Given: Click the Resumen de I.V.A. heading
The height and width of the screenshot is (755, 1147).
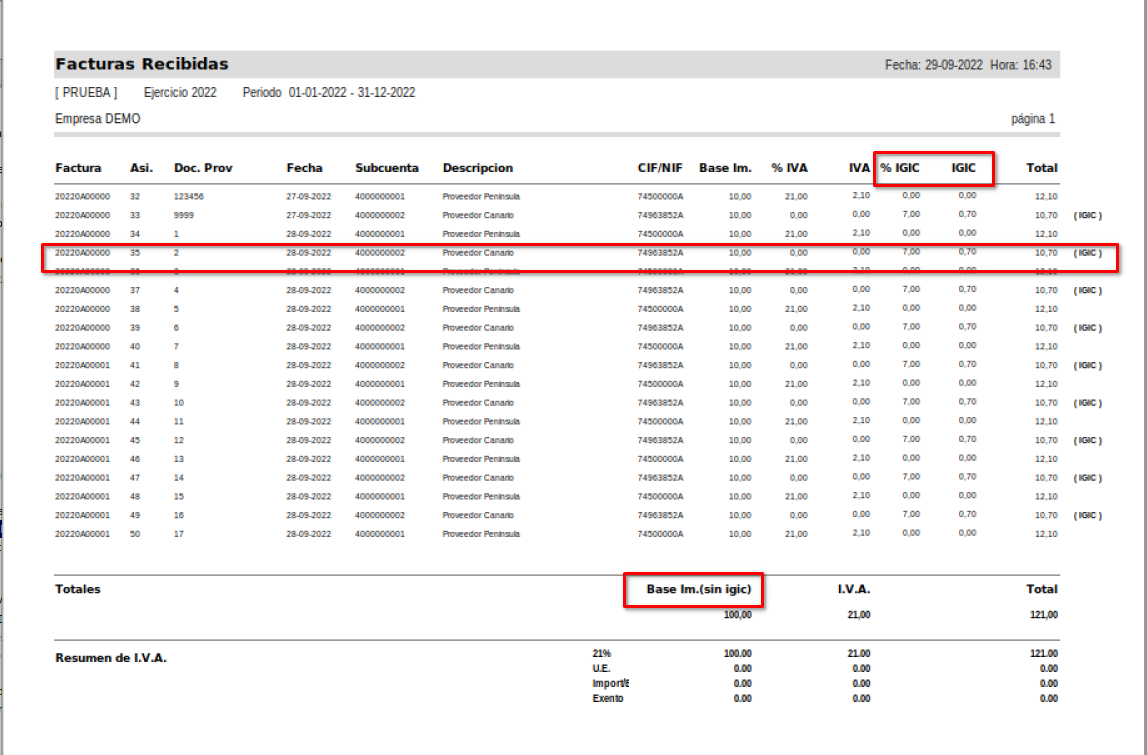Looking at the screenshot, I should click(111, 658).
